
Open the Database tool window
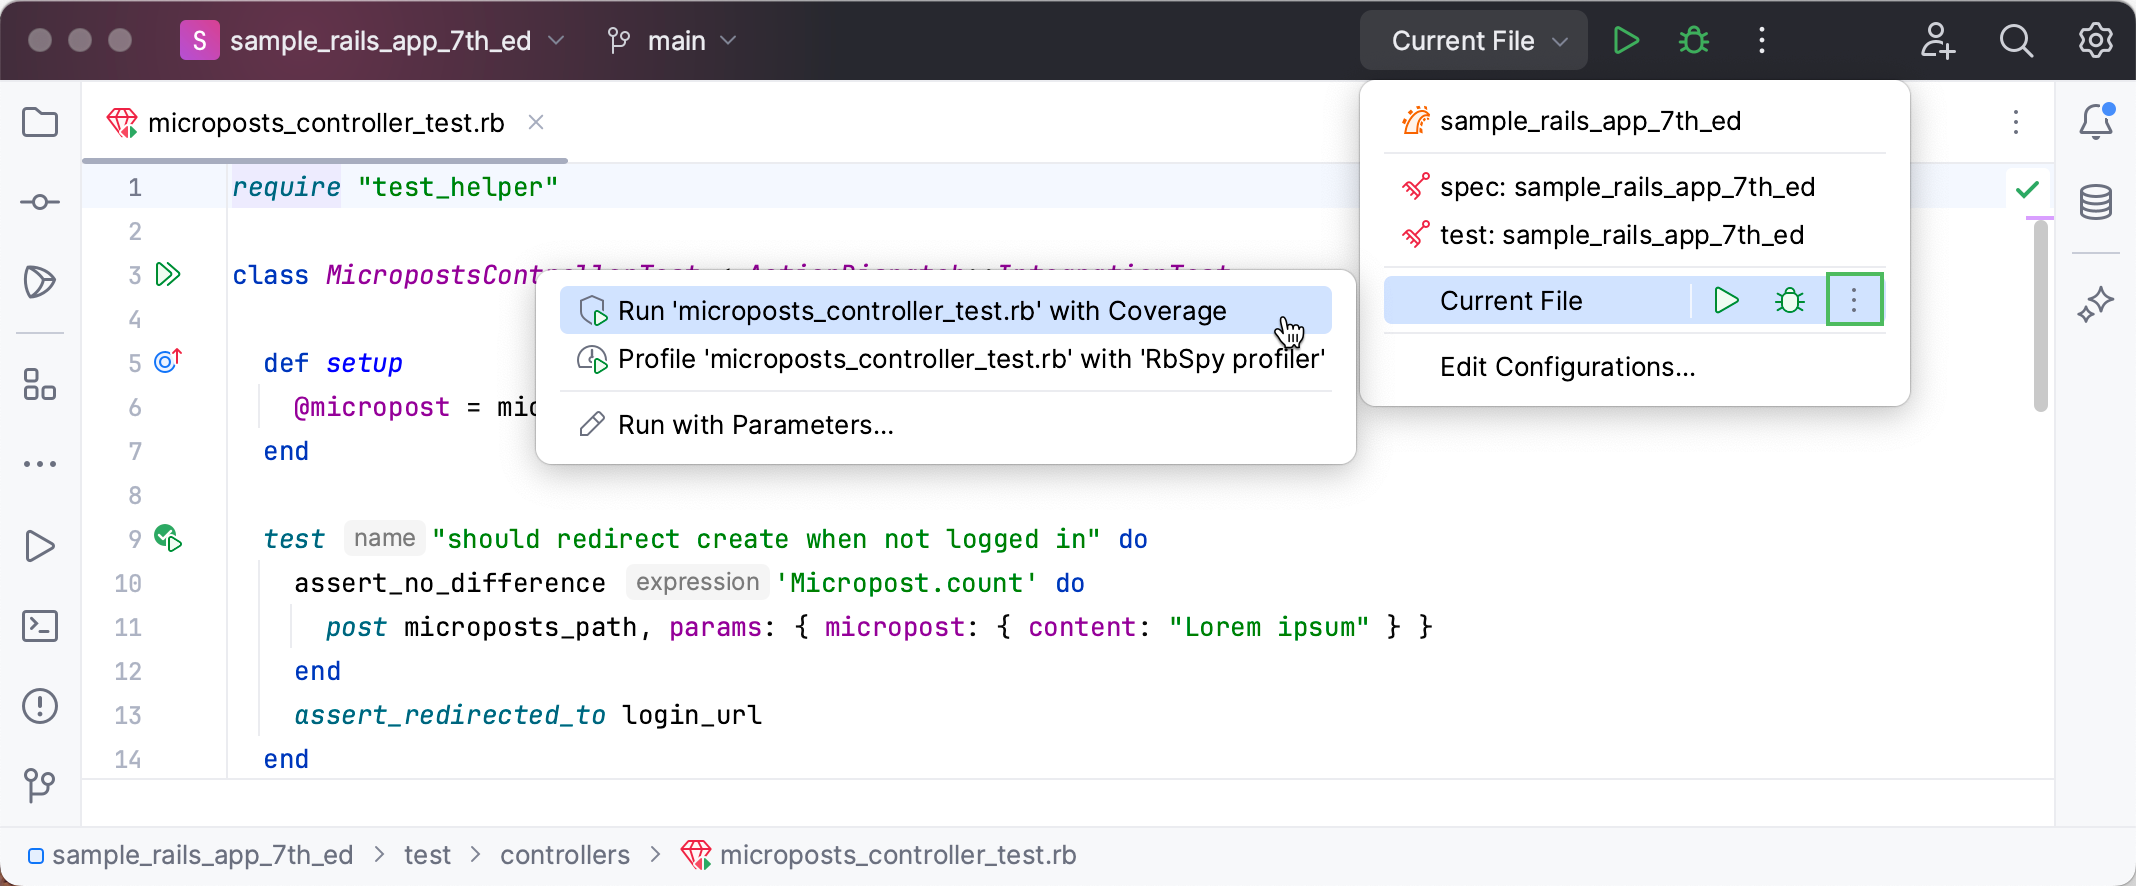[x=2095, y=202]
